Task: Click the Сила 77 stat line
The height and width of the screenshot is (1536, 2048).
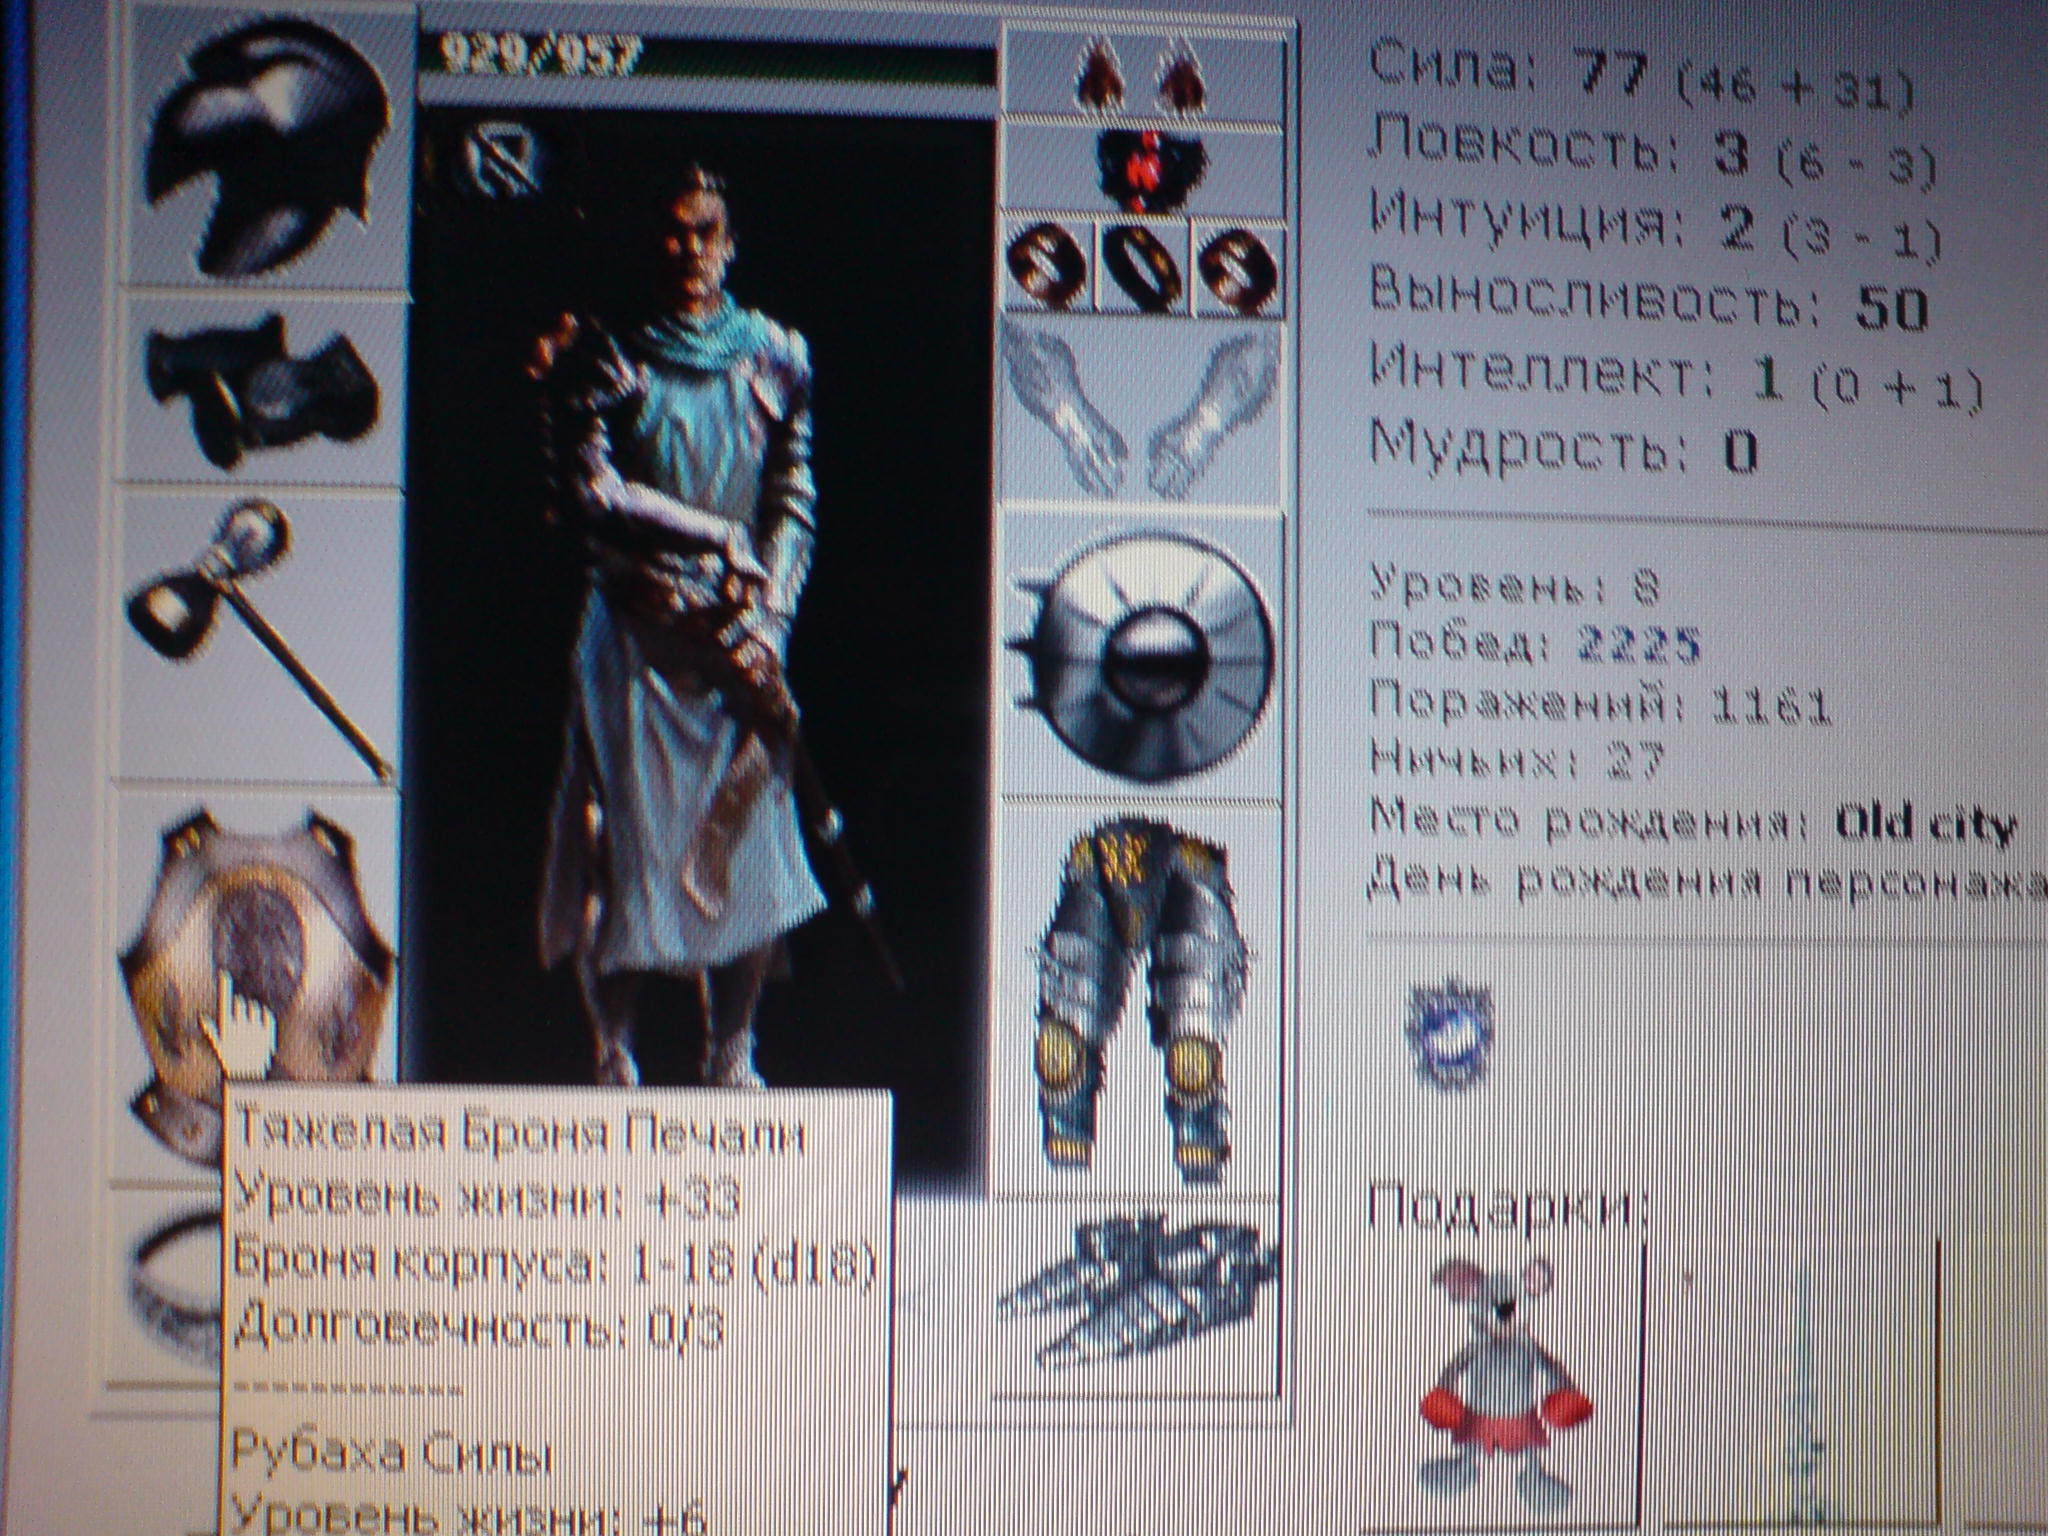Action: point(1640,78)
